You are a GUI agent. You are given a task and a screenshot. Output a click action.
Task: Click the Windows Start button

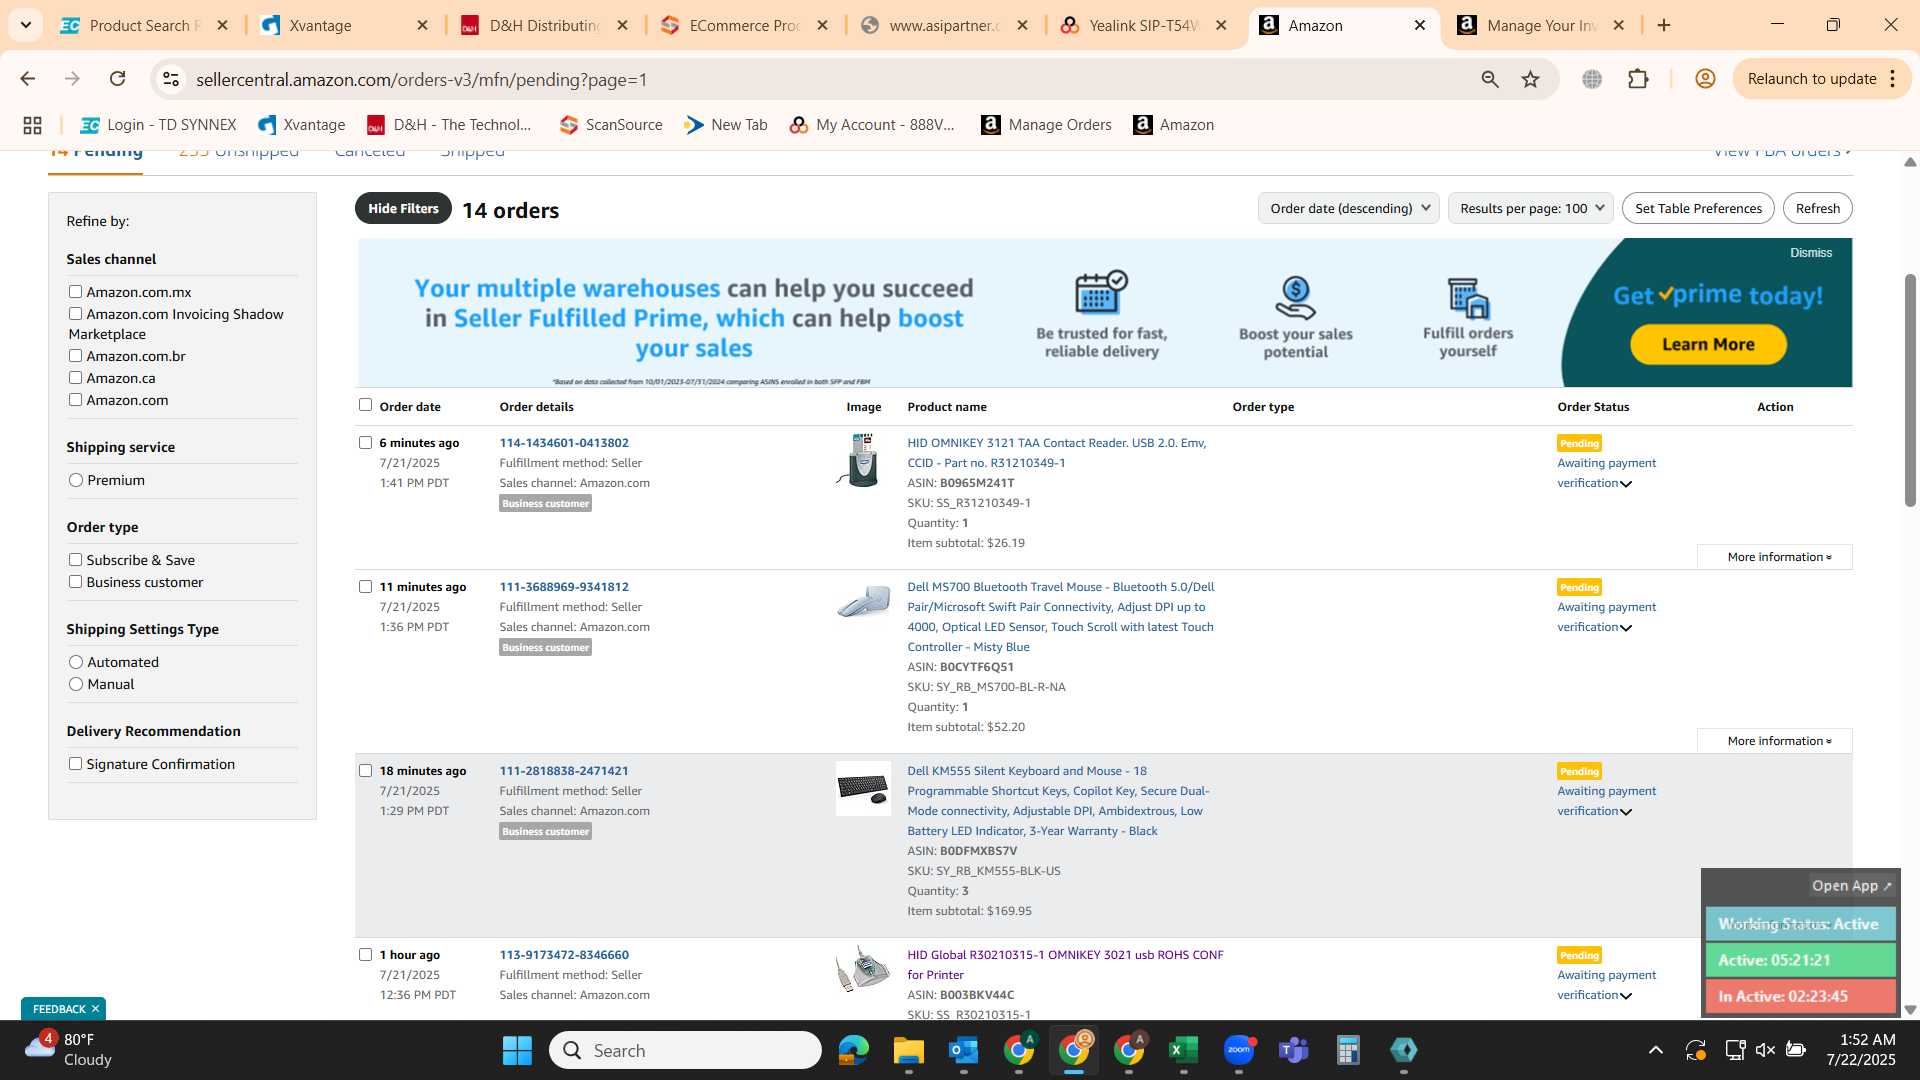[x=517, y=1050]
